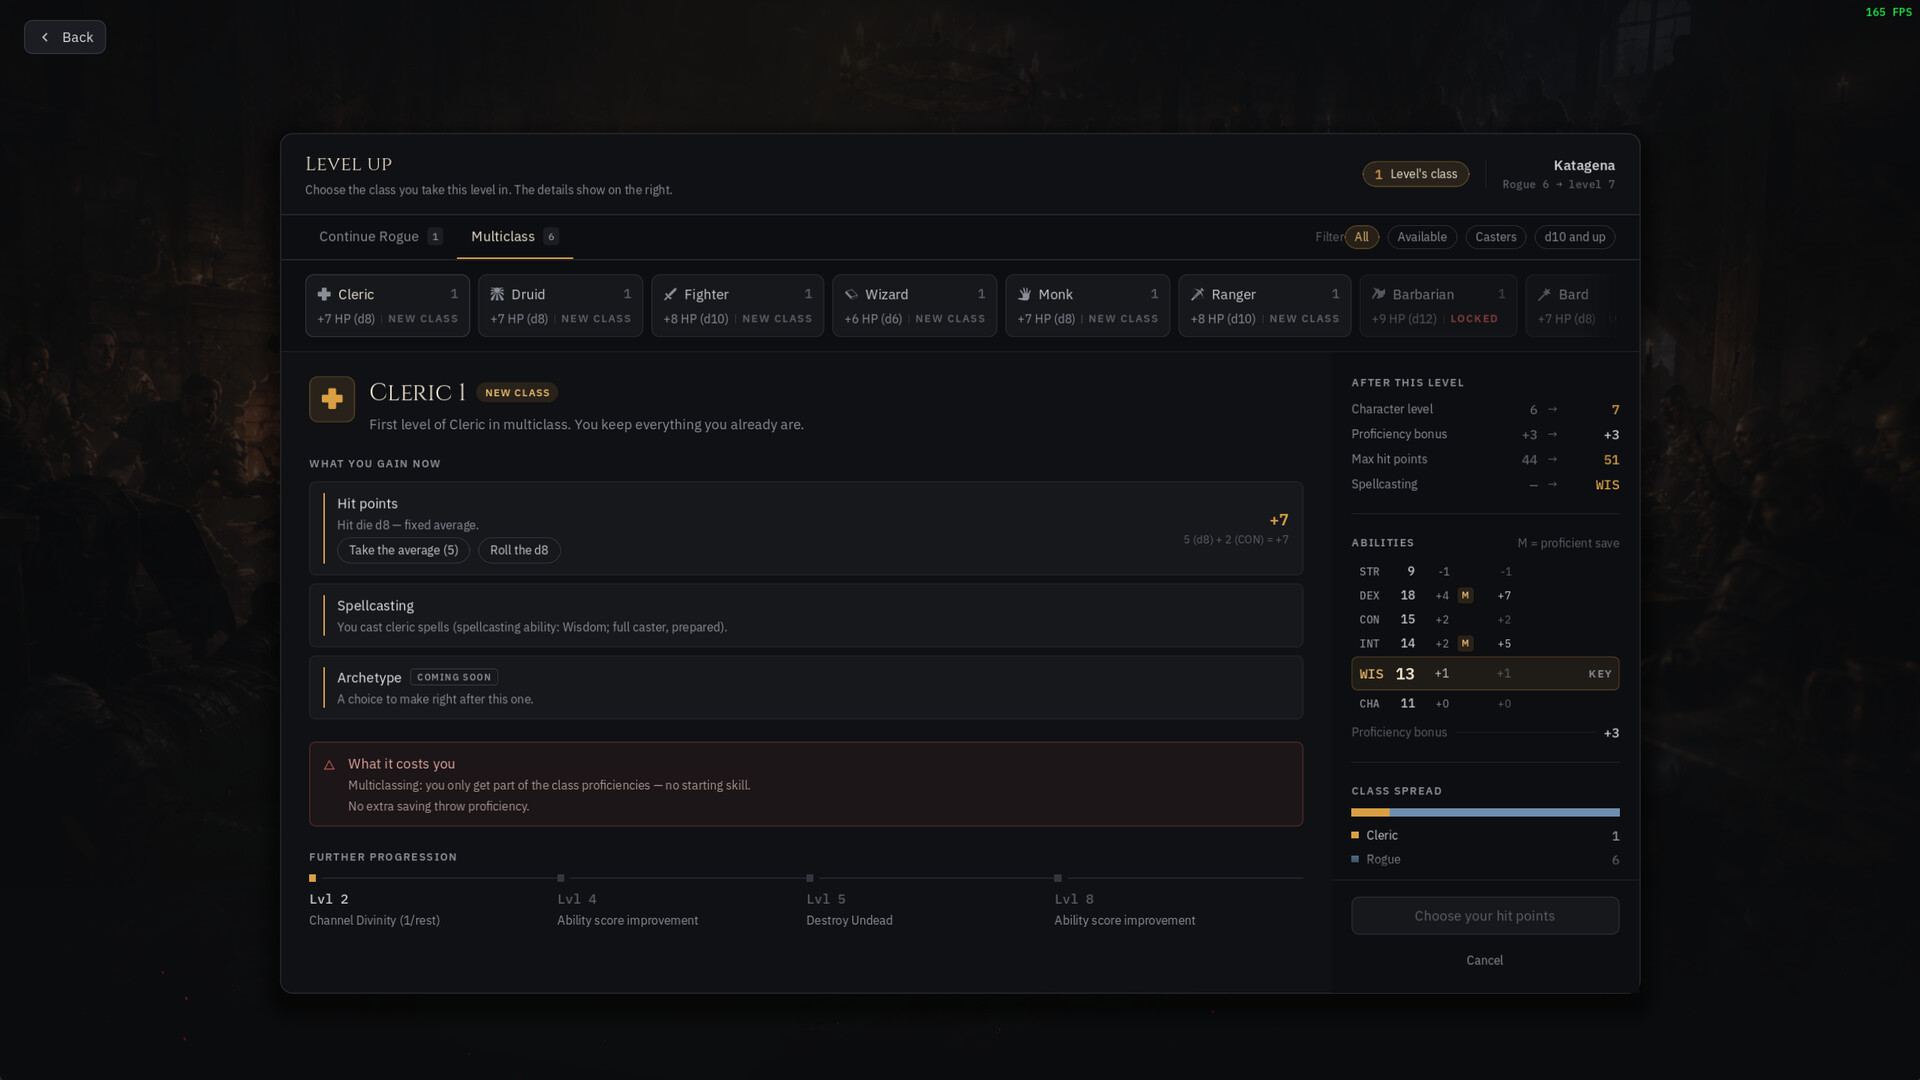1920x1080 pixels.
Task: Click the Druid tree icon
Action: 497,294
